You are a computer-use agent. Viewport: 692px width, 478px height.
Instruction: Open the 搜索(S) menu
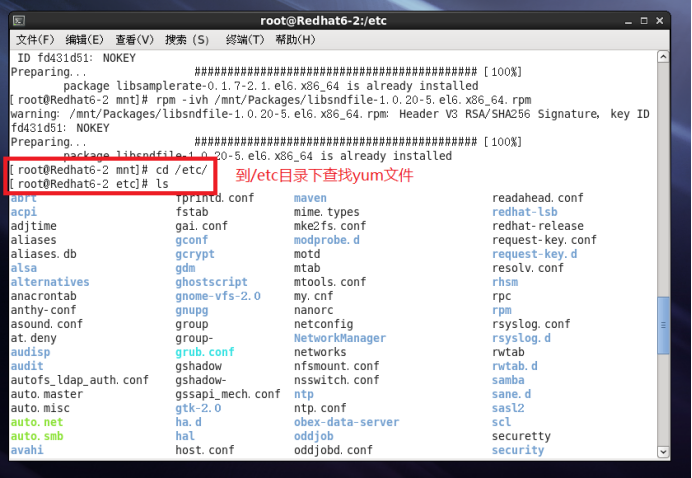point(187,40)
